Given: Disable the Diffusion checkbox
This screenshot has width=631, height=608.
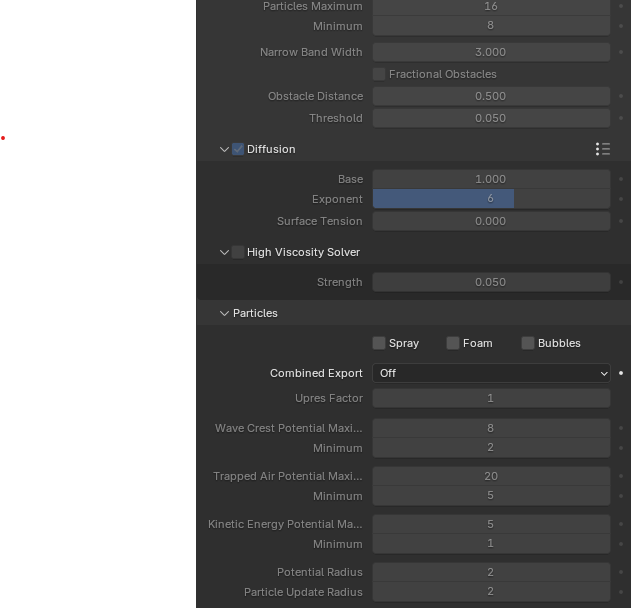Looking at the screenshot, I should [x=238, y=149].
